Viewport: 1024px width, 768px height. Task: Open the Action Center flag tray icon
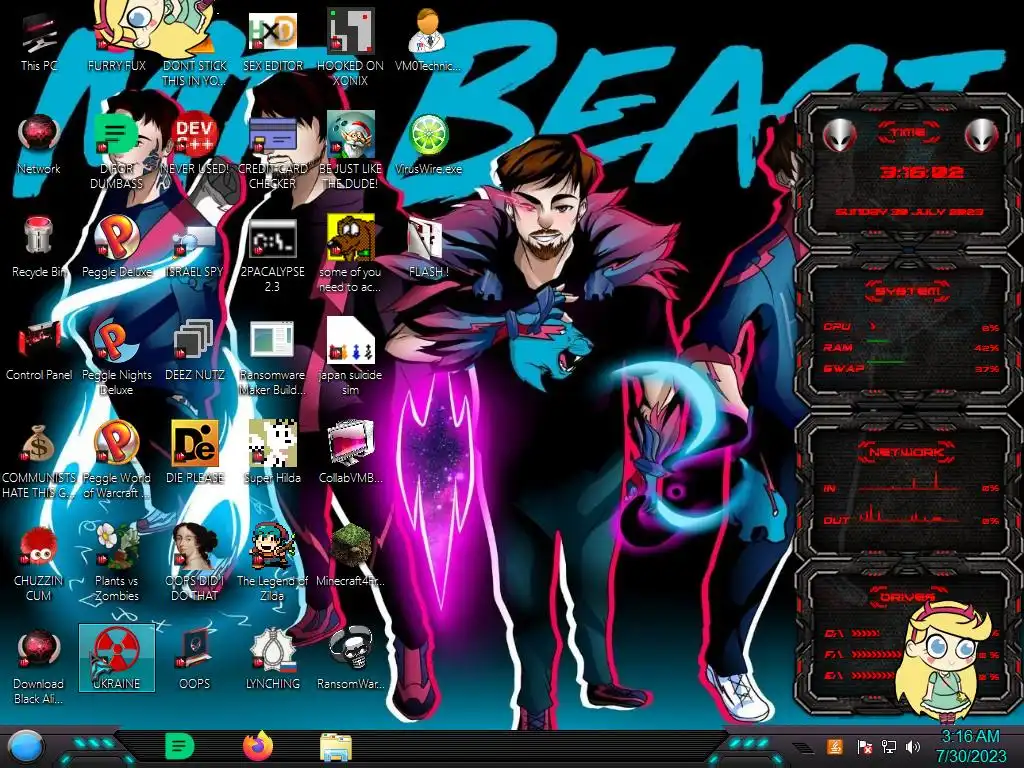tap(864, 746)
